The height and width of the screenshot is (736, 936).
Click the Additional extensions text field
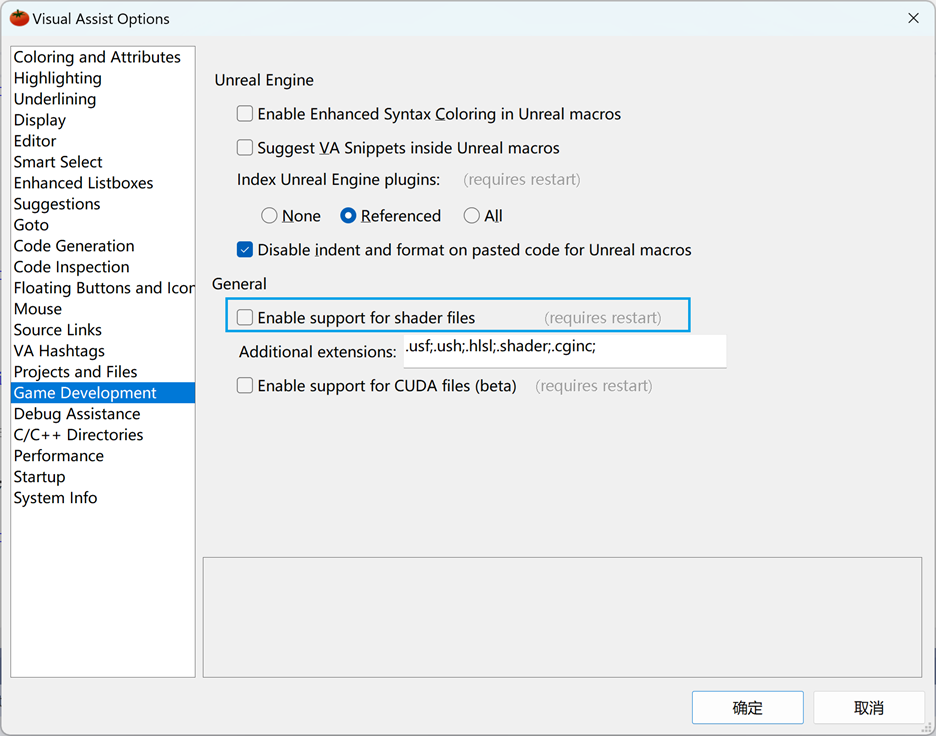click(564, 351)
